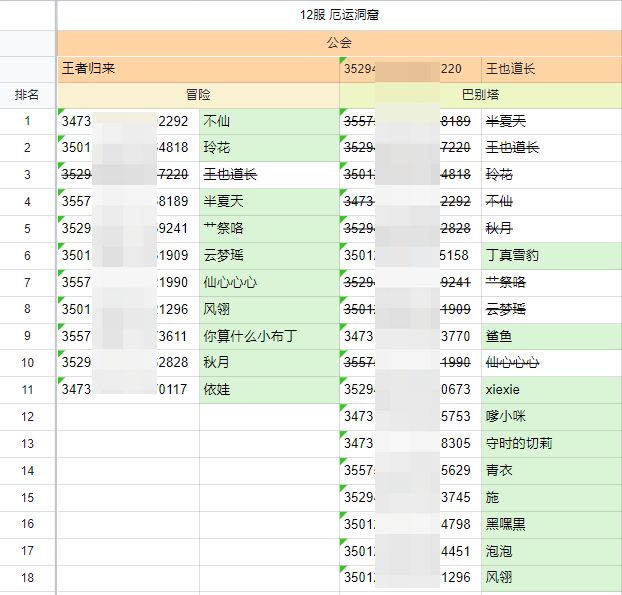Click the ID cell ending in 2292 in 冒险 column
This screenshot has width=622, height=595.
[128, 121]
